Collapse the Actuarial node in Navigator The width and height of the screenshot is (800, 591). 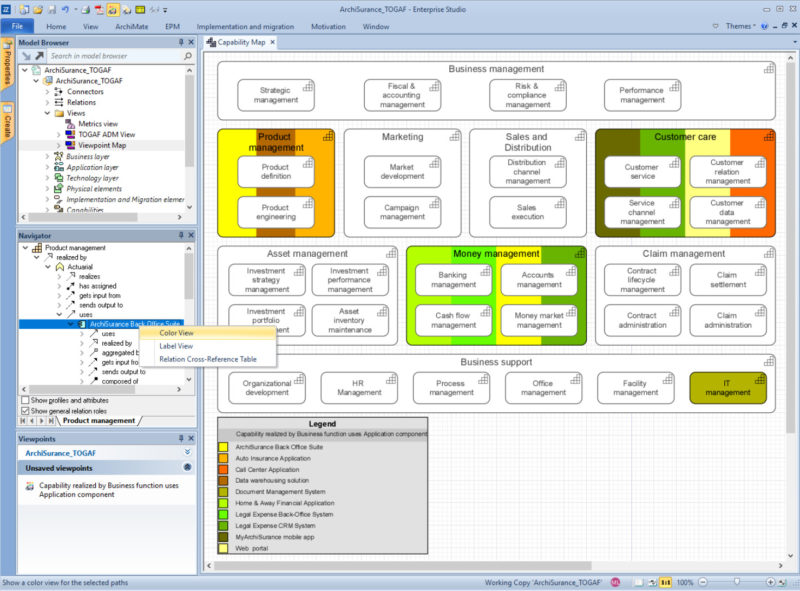point(48,267)
